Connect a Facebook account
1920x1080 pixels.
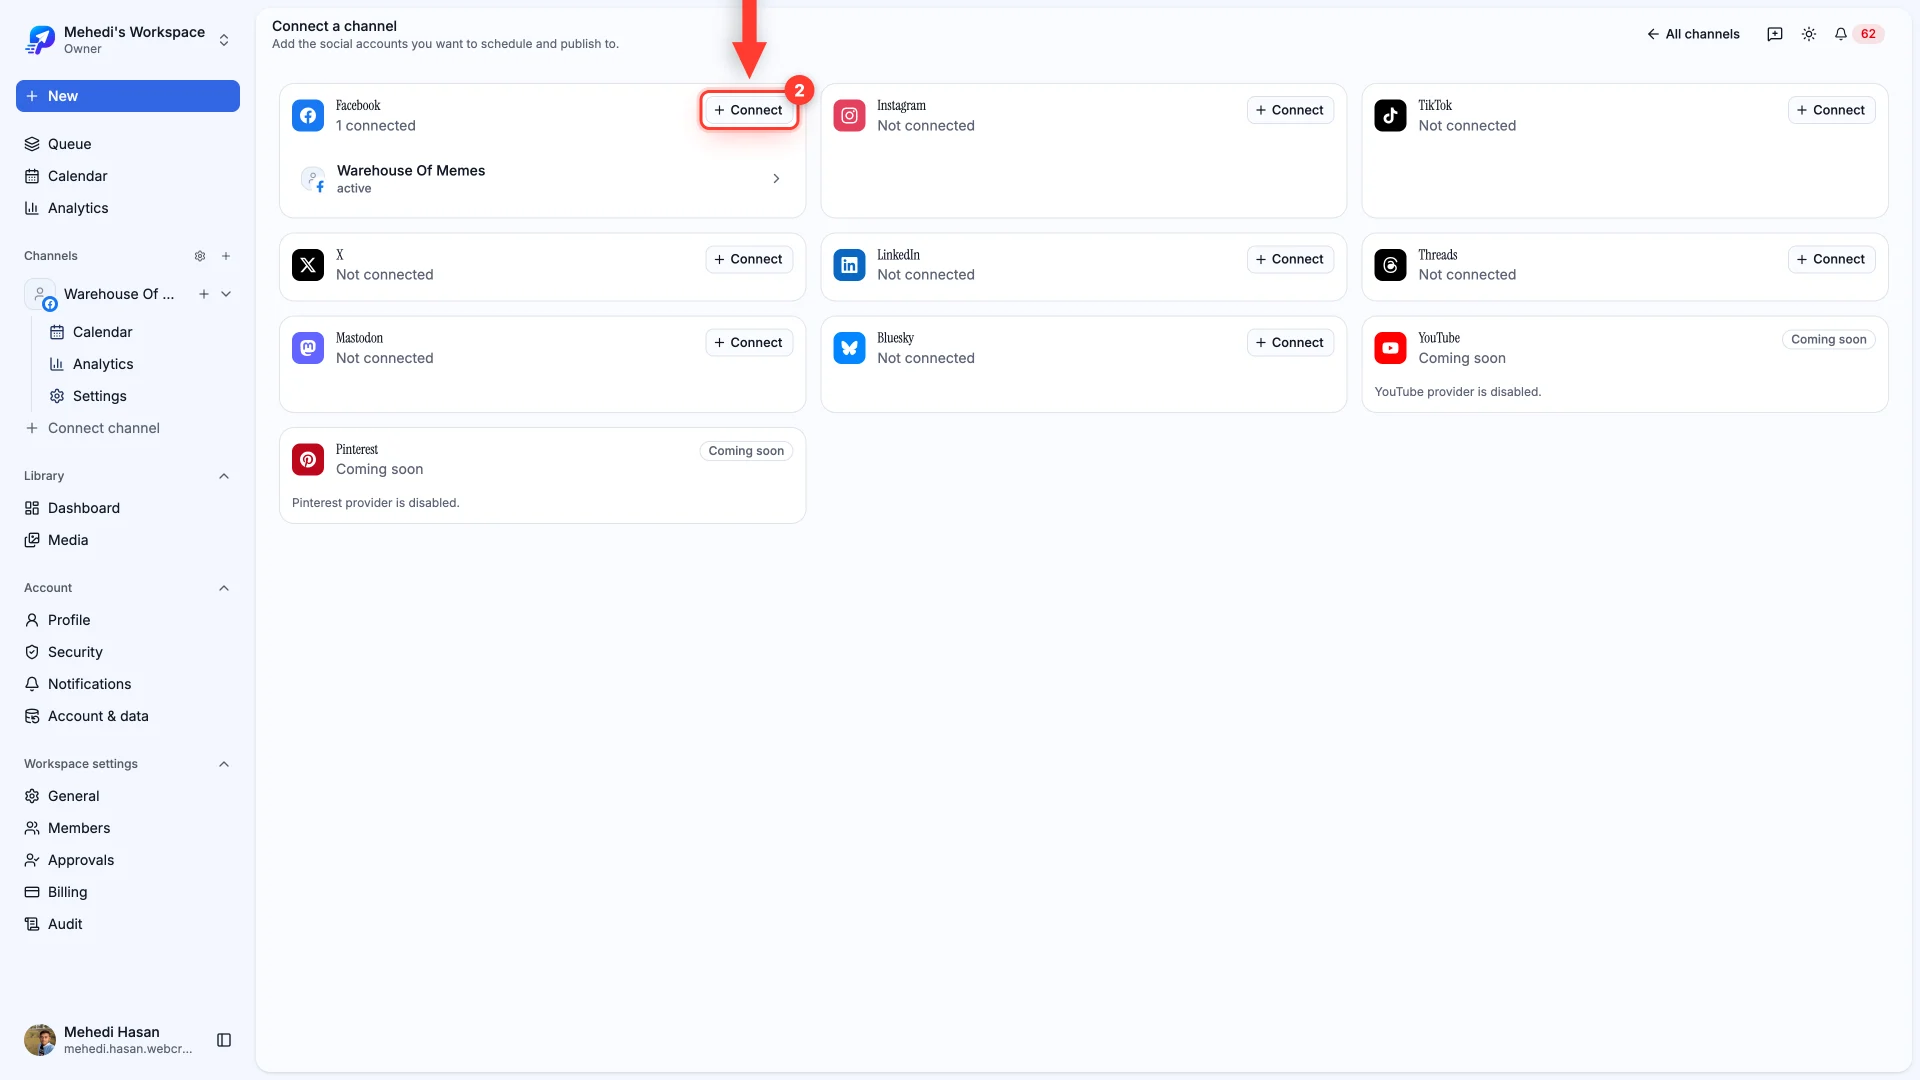[749, 110]
